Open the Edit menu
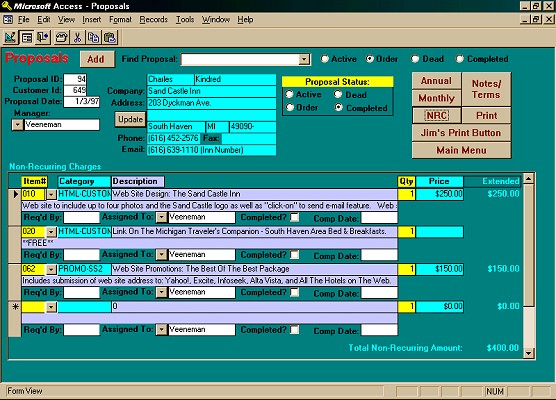The height and width of the screenshot is (400, 556). click(44, 20)
